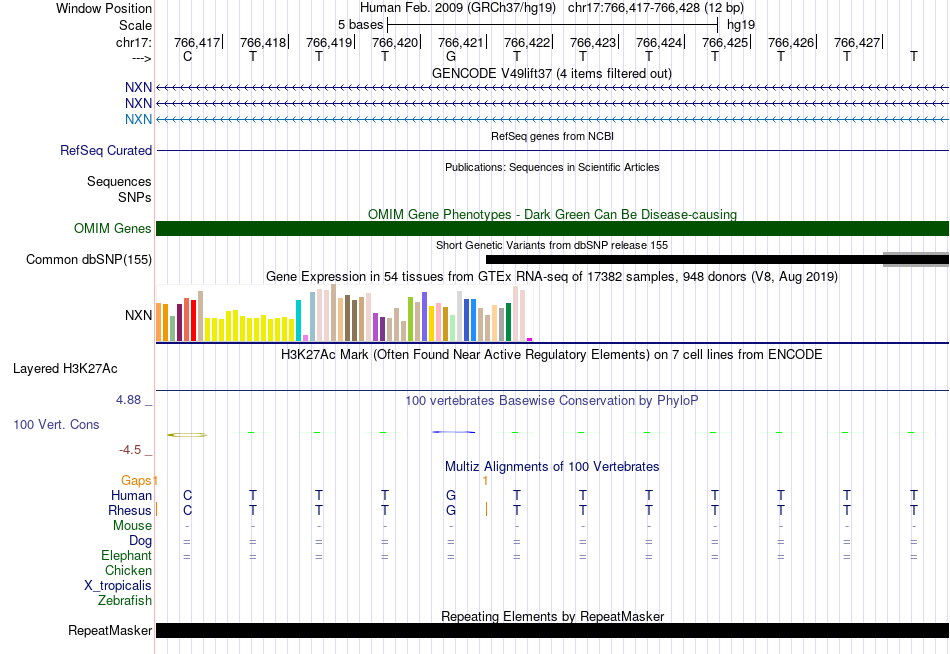Click the 766,421 position label

point(461,42)
